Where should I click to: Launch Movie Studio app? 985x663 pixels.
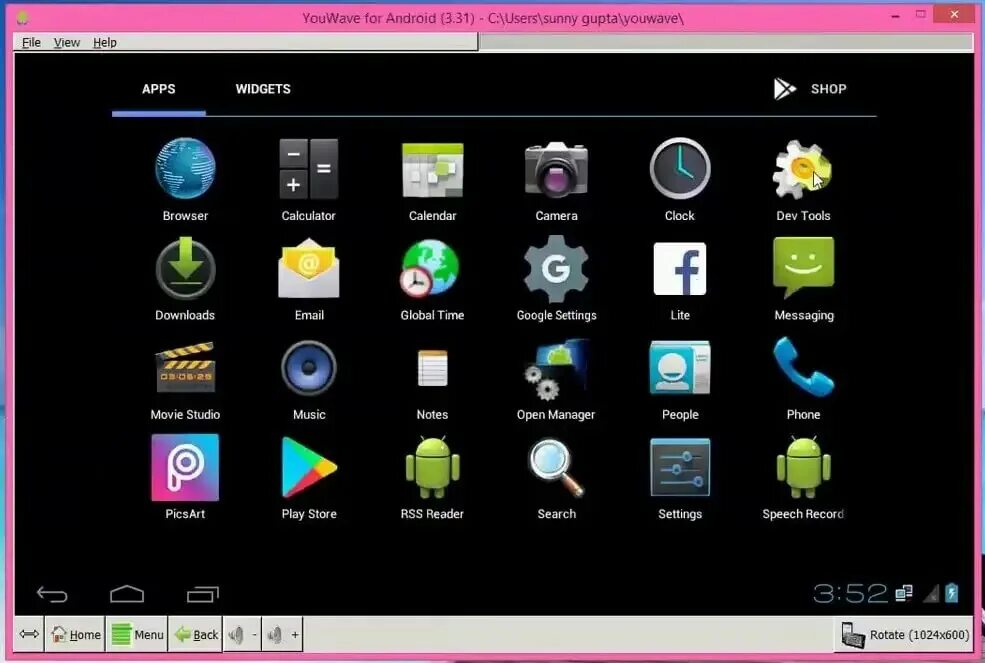coord(185,368)
